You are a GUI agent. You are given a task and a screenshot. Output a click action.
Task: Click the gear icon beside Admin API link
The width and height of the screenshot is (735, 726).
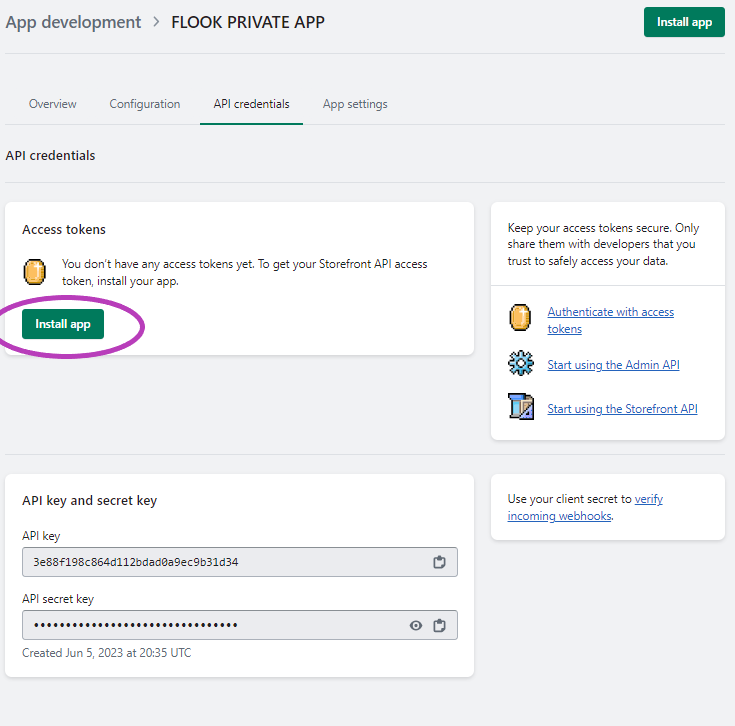pos(521,363)
